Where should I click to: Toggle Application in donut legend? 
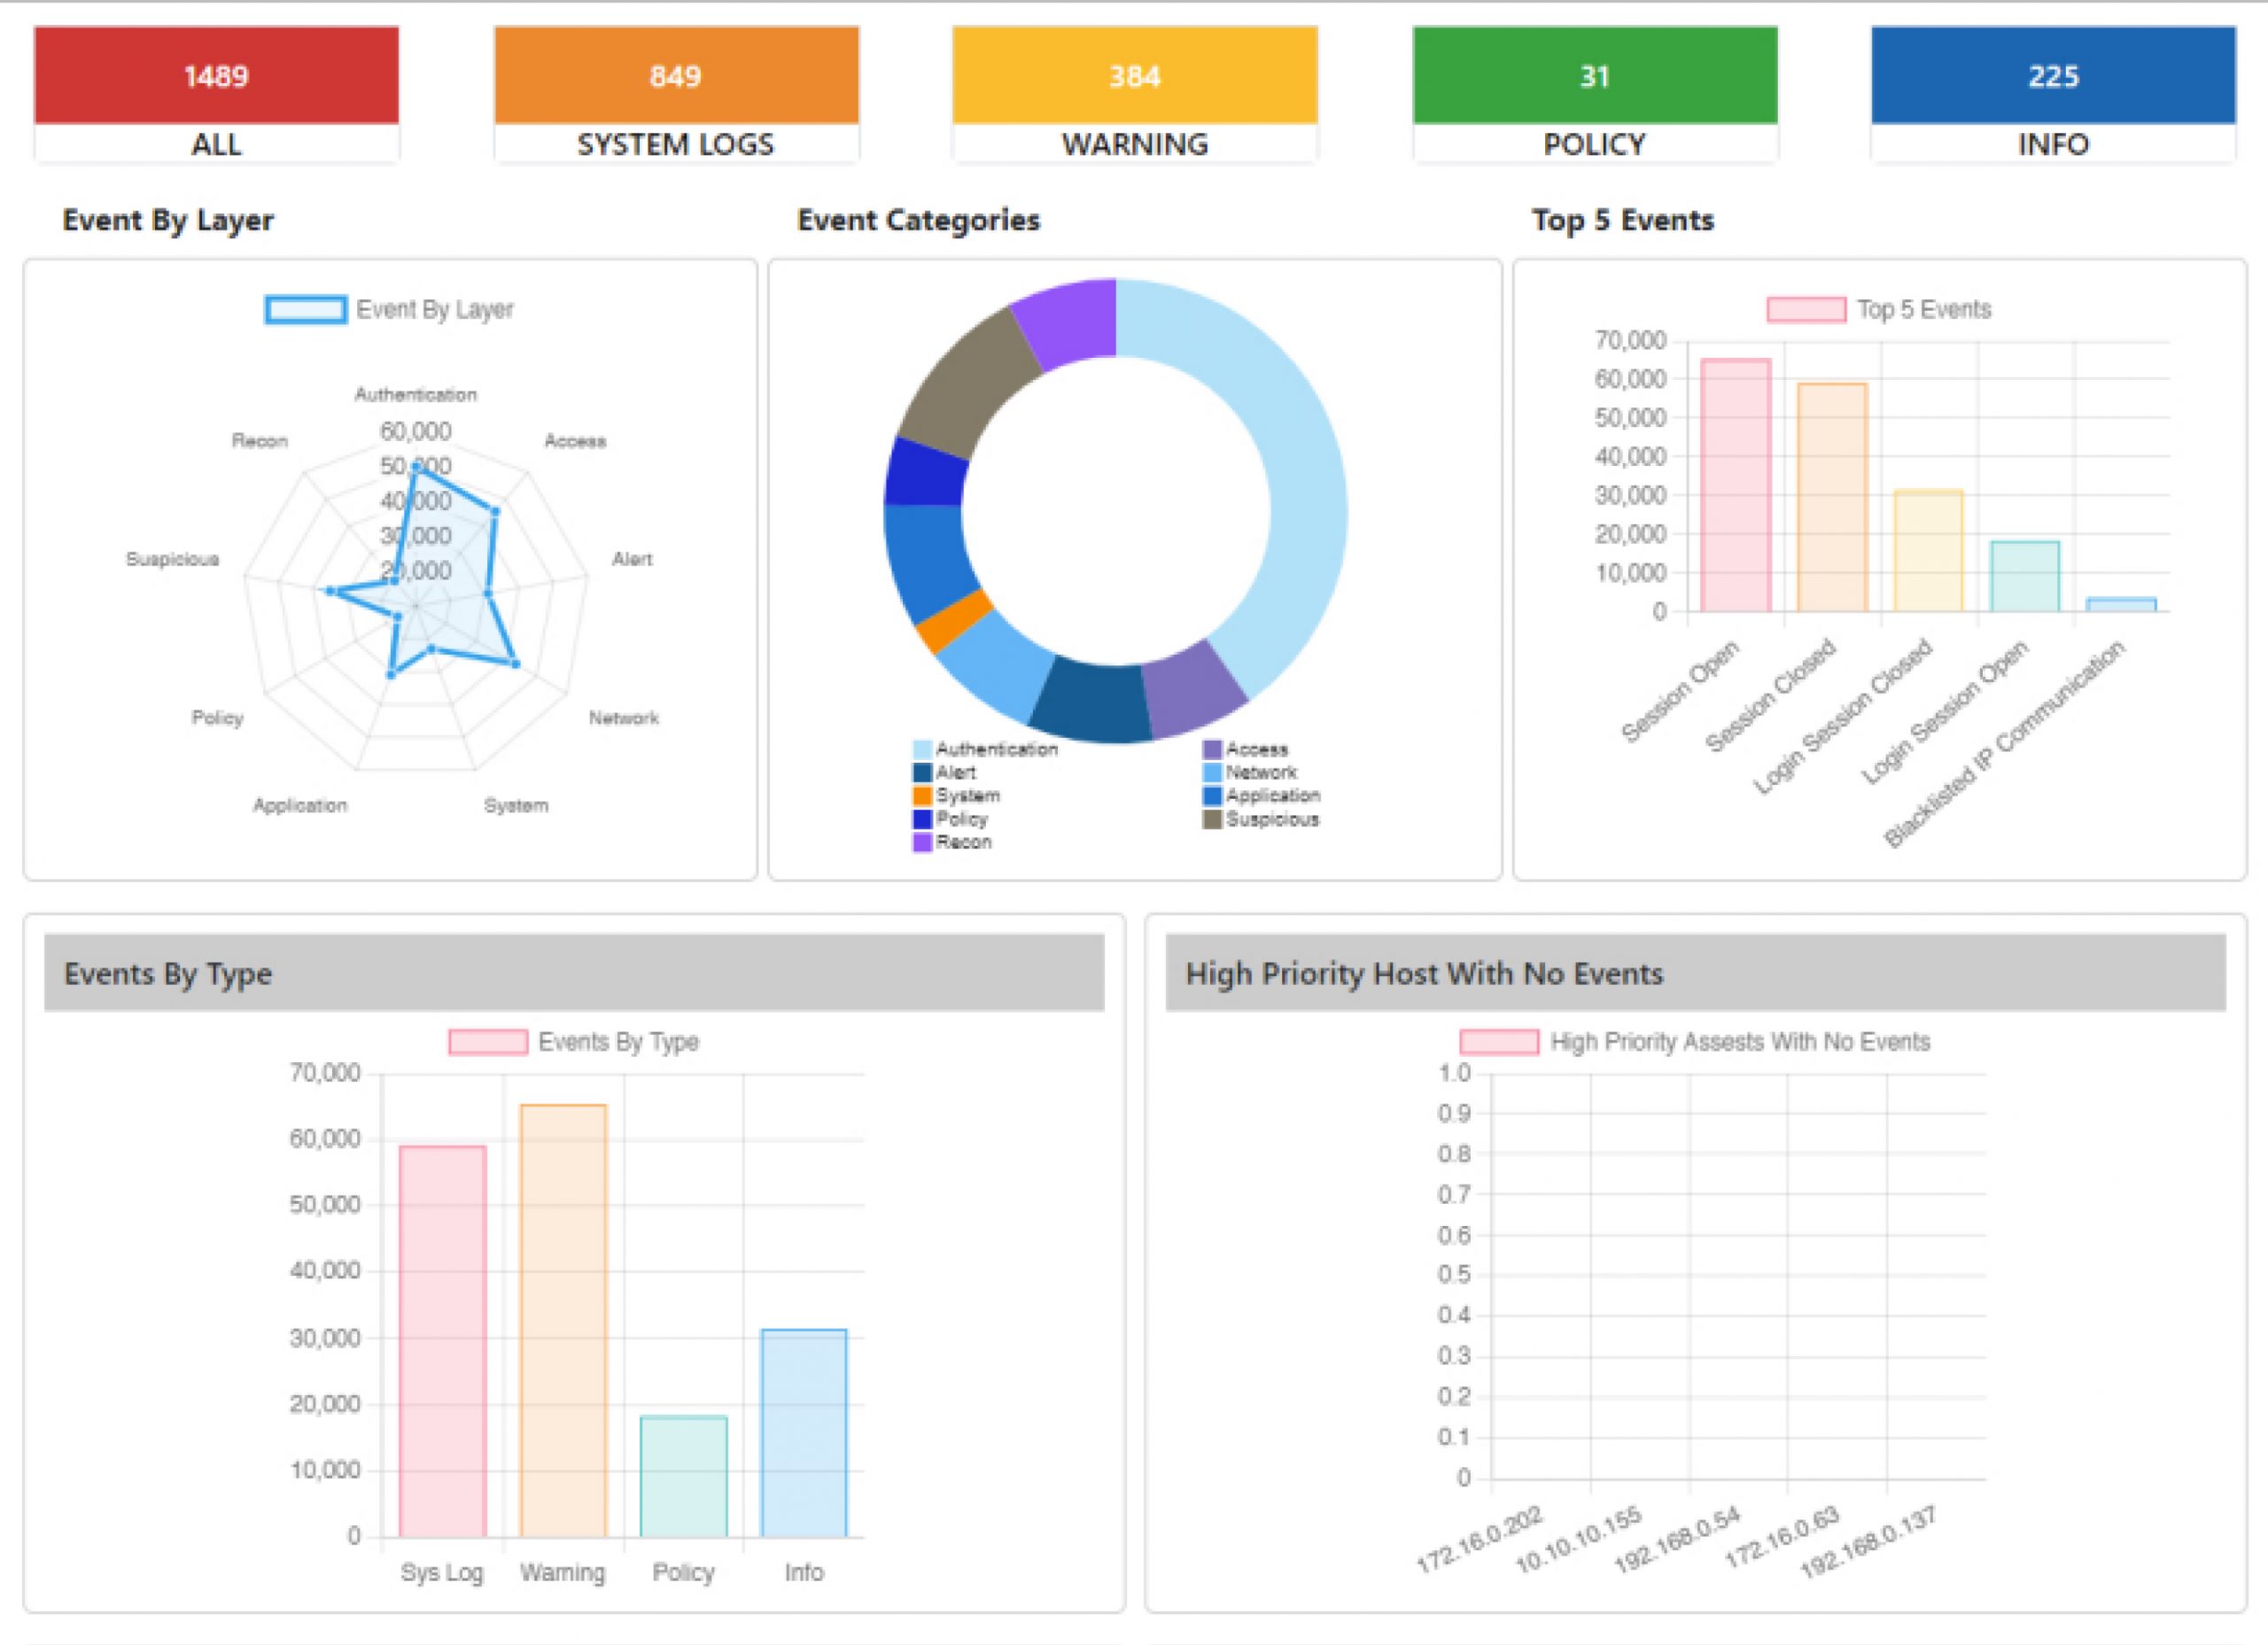1261,795
